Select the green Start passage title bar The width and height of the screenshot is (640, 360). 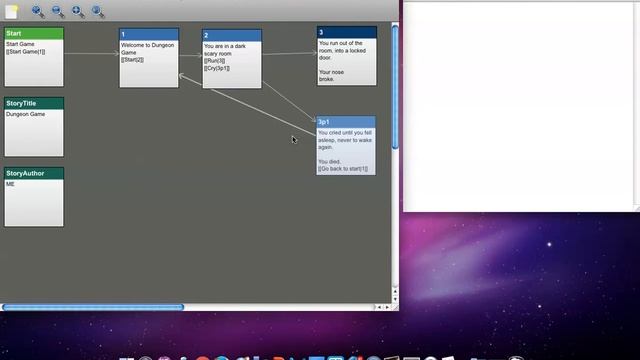(x=34, y=33)
